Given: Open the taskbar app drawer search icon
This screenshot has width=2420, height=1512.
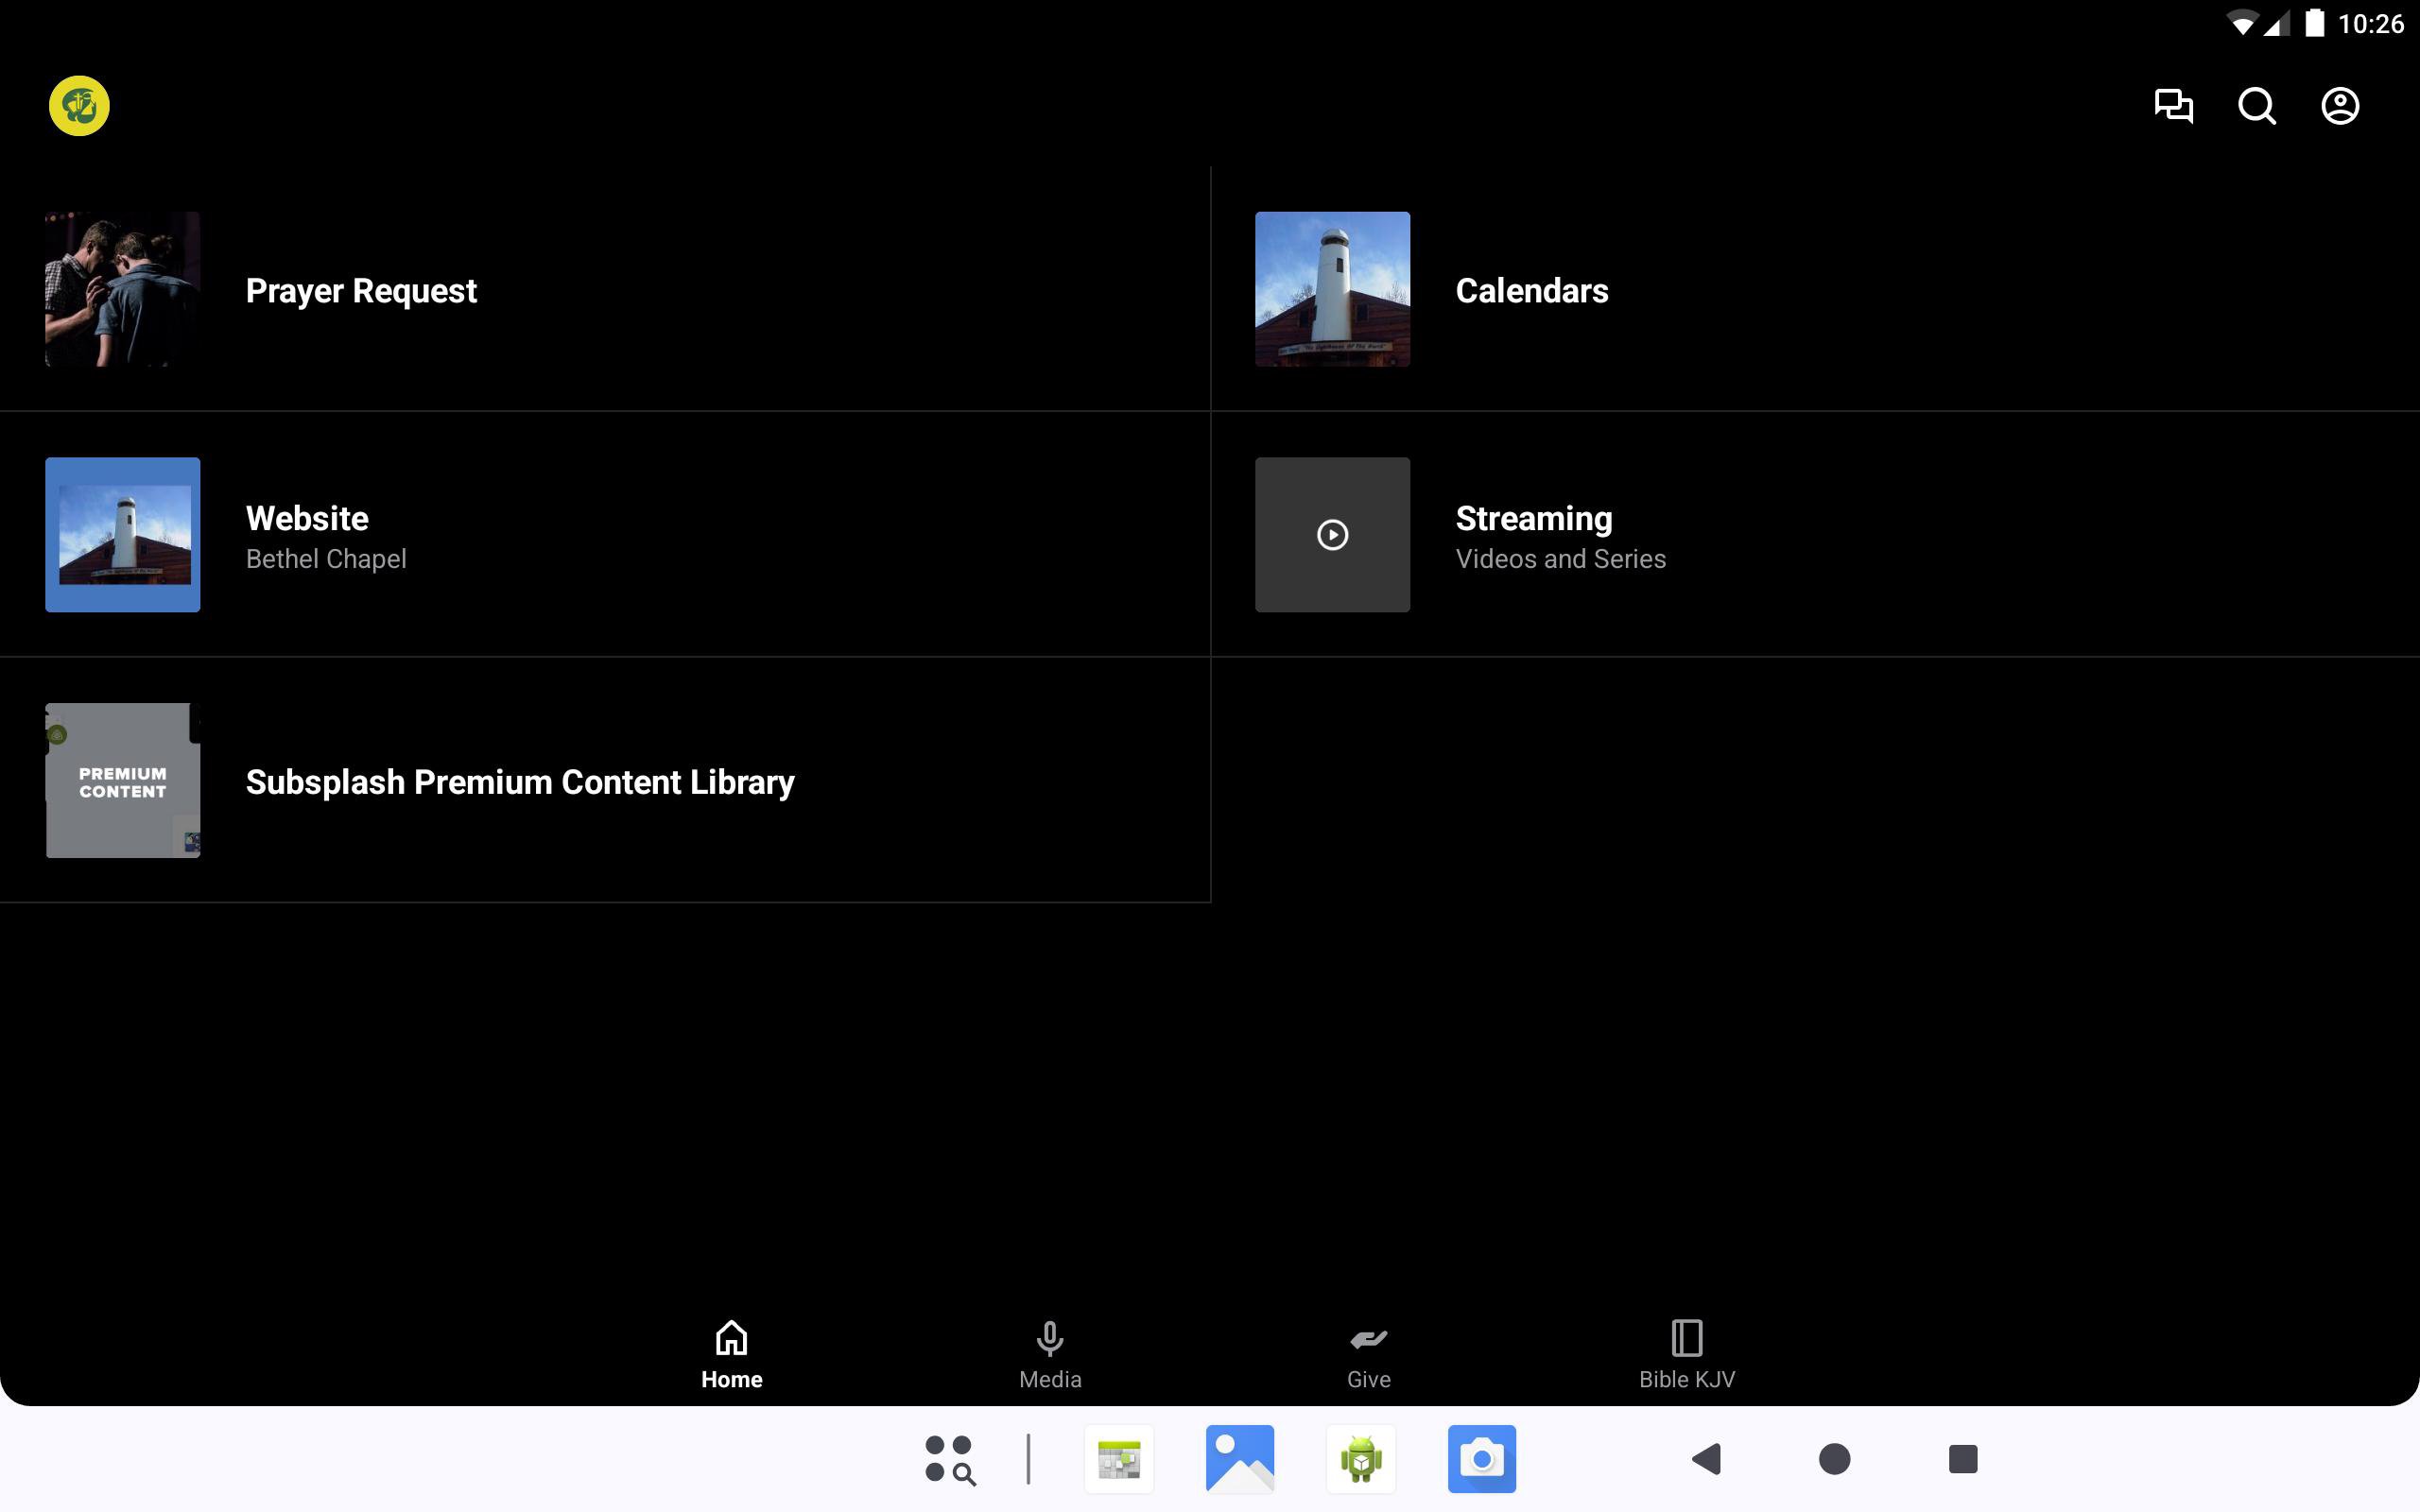Looking at the screenshot, I should click(x=949, y=1459).
